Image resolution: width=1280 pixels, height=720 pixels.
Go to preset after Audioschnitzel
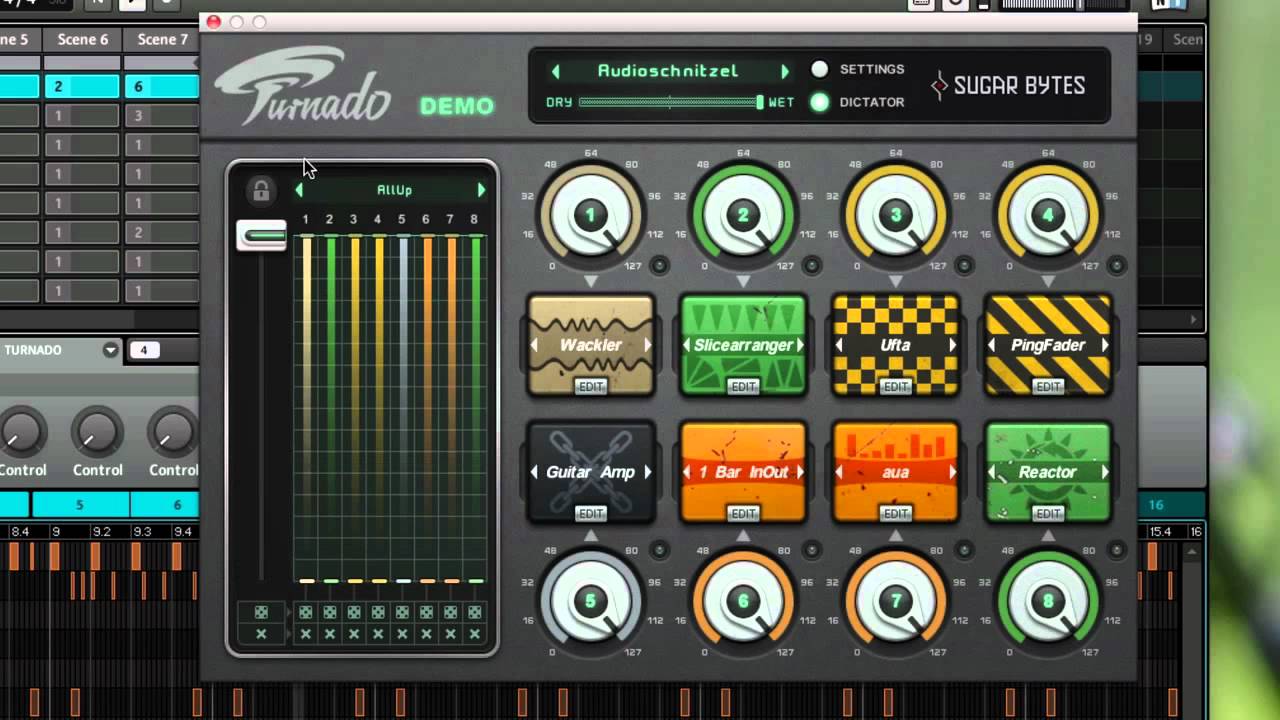coord(785,71)
